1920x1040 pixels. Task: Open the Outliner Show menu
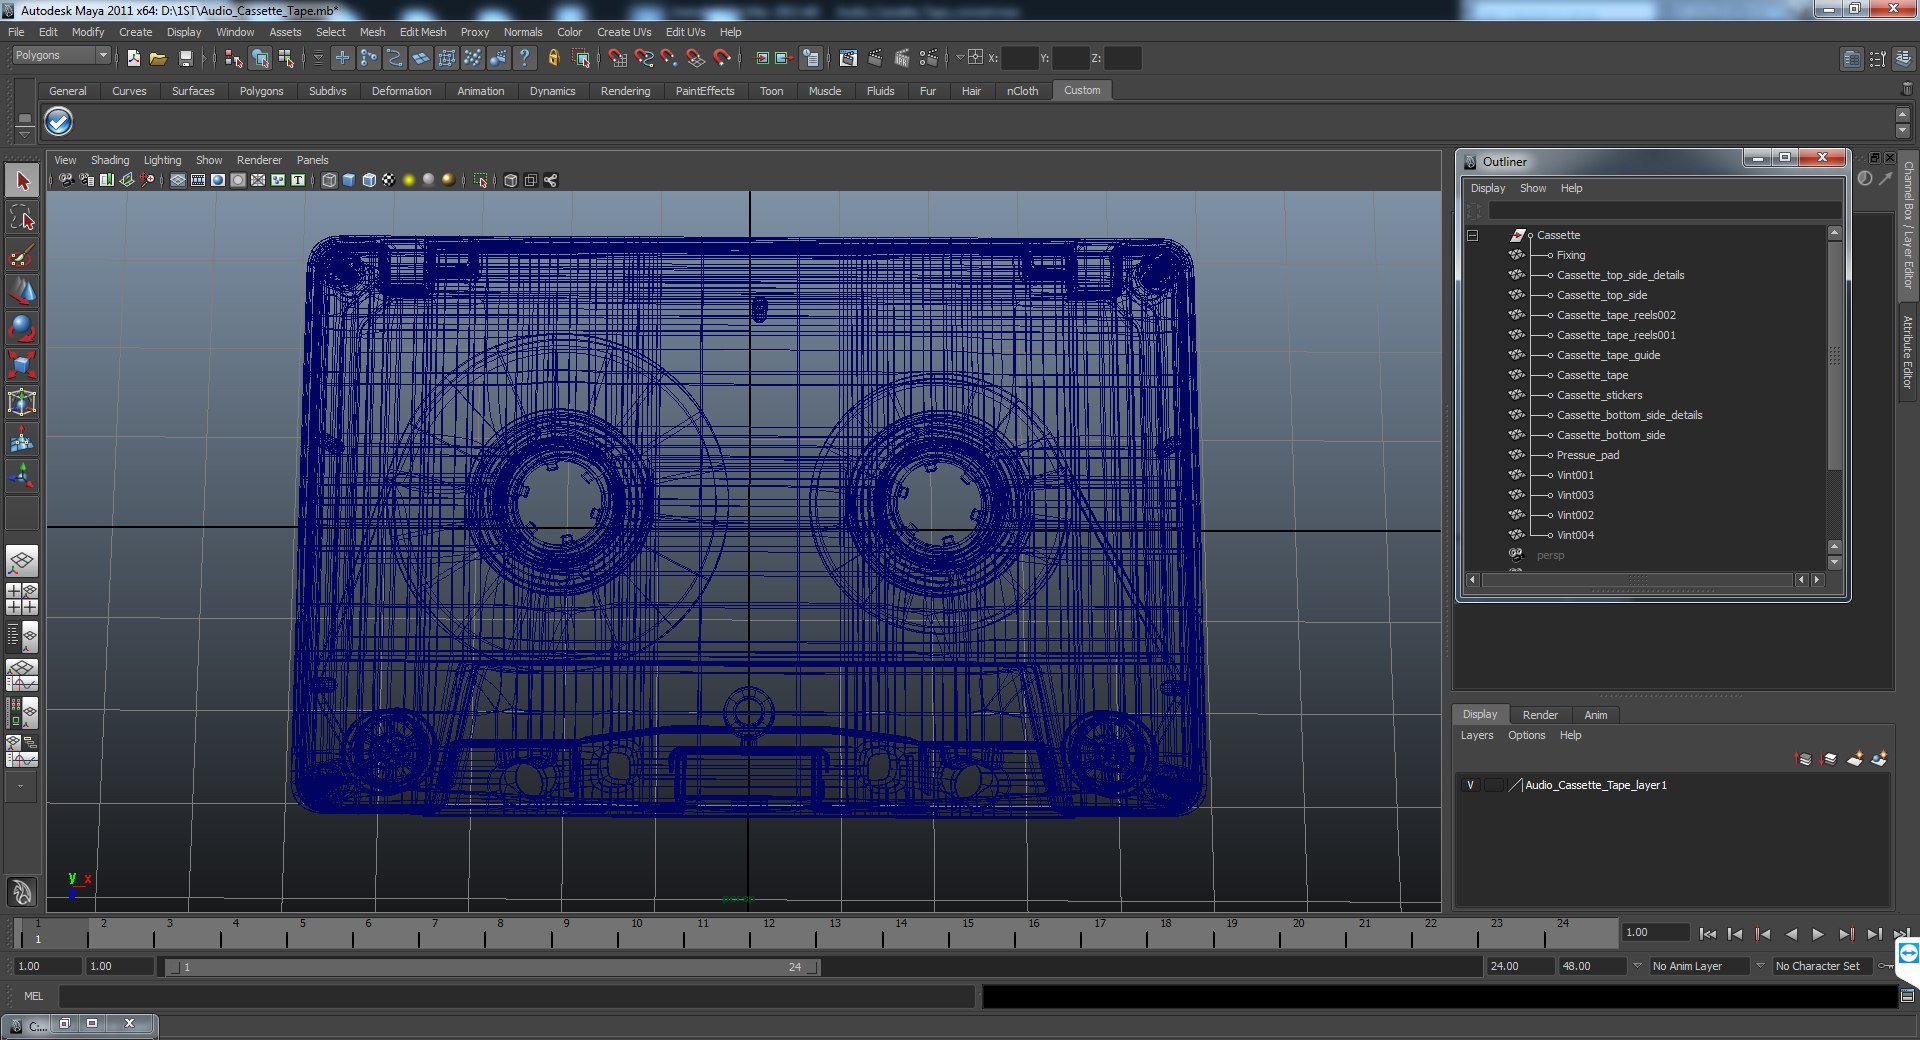pos(1532,188)
